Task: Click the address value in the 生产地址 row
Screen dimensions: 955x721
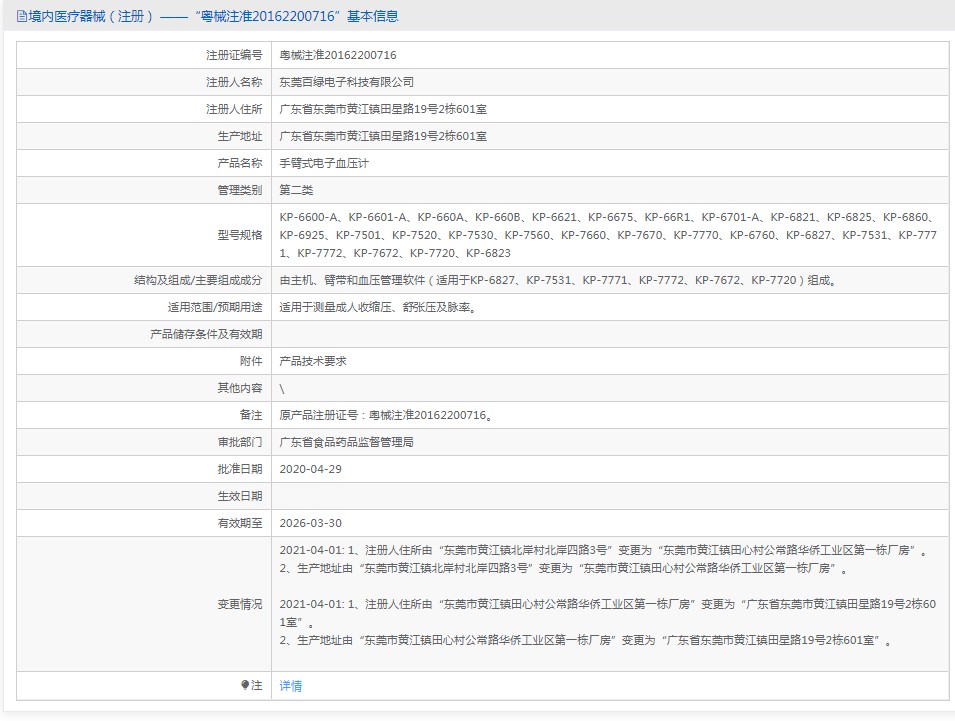Action: (383, 136)
